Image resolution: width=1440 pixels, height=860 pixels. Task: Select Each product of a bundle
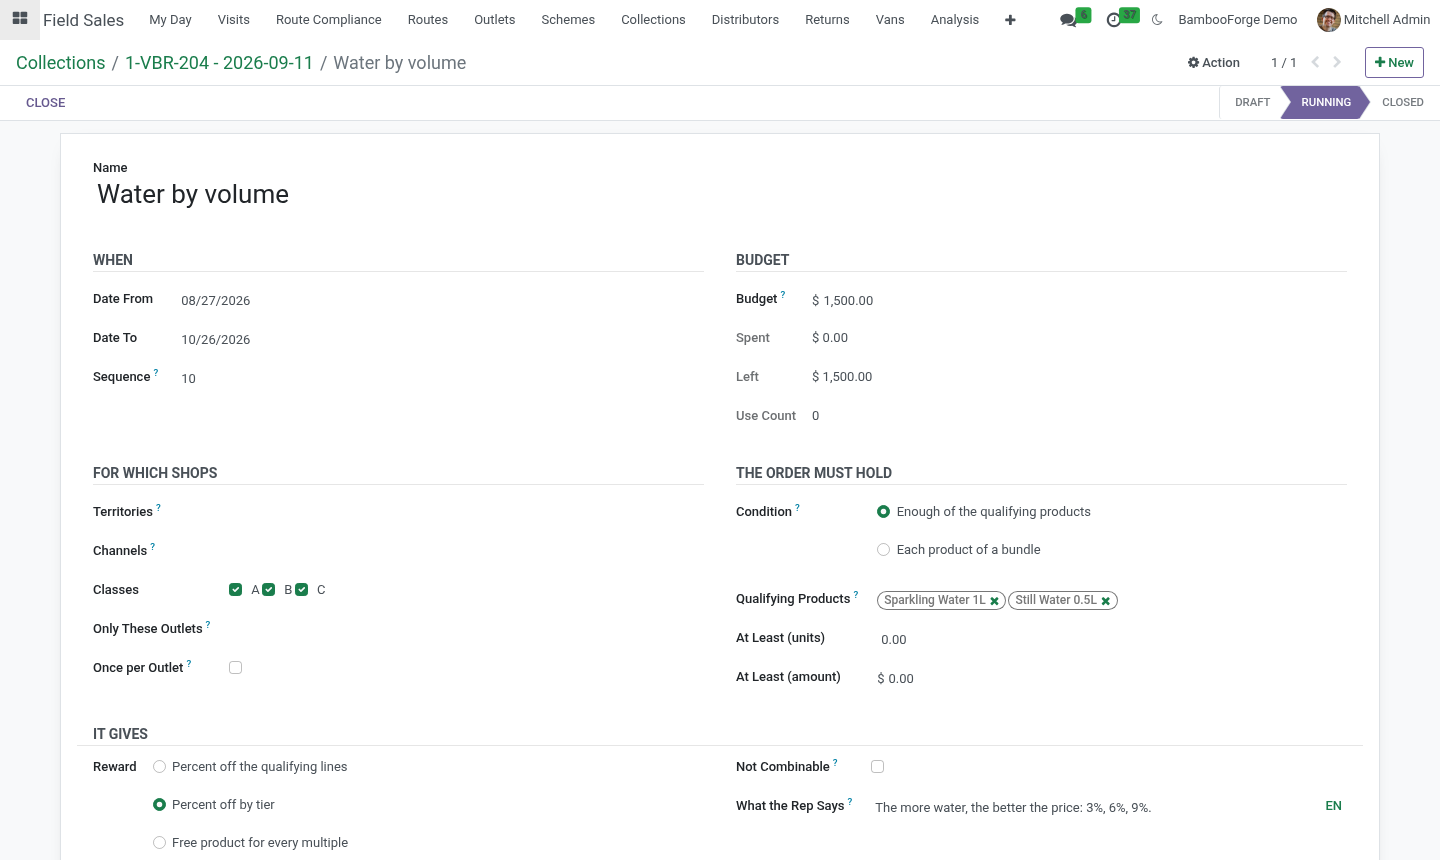coord(884,550)
